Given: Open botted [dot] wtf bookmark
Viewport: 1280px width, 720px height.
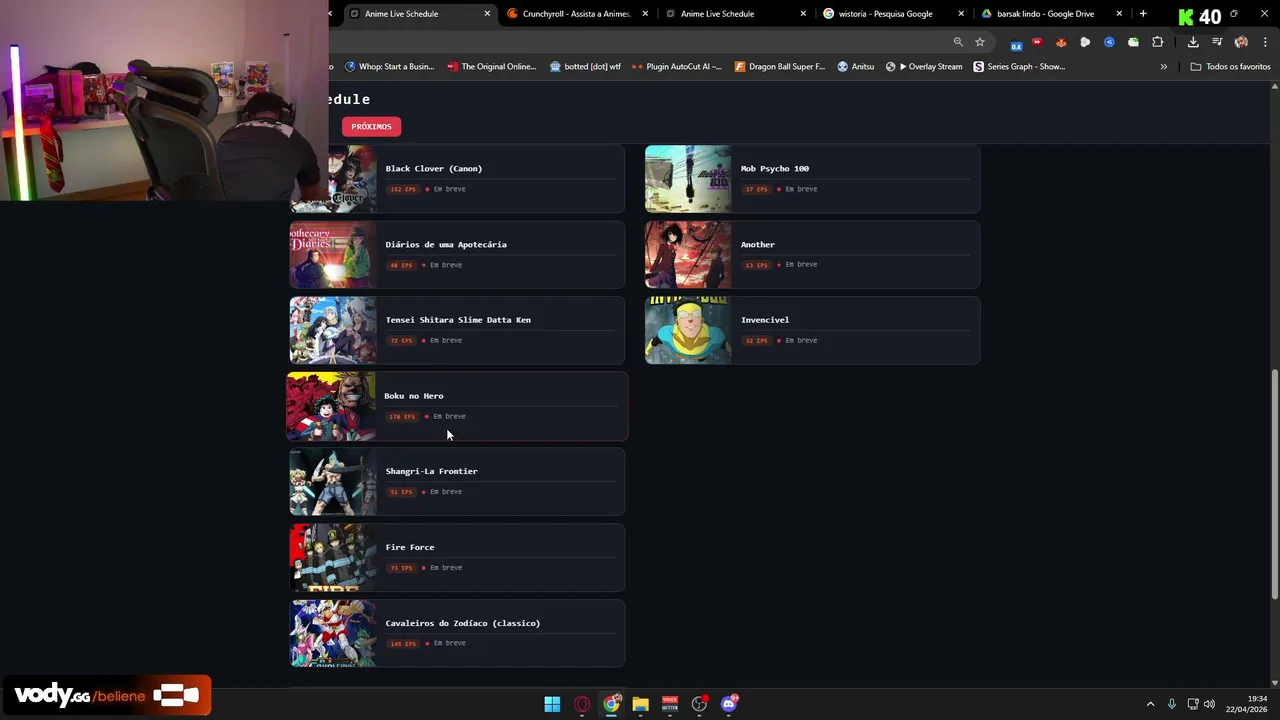Looking at the screenshot, I should pyautogui.click(x=585, y=67).
